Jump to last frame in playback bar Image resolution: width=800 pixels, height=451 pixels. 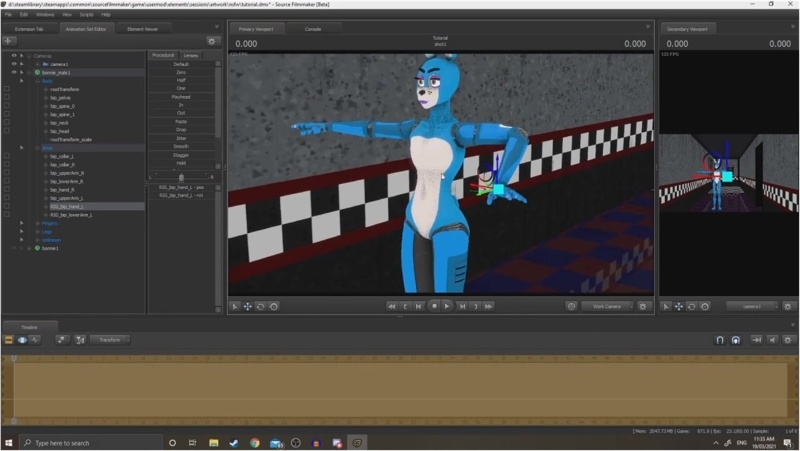489,307
